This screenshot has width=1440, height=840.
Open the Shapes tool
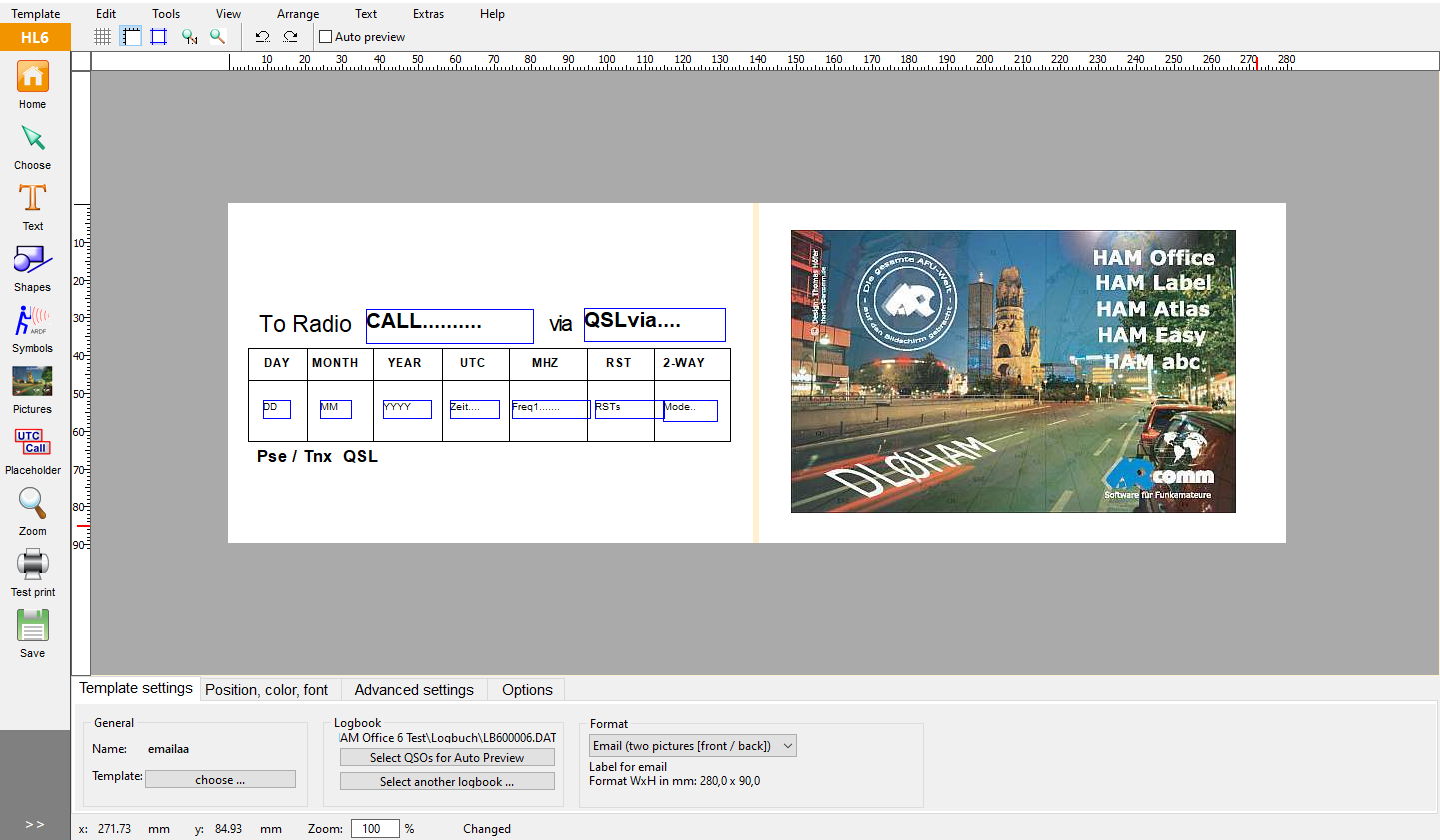(x=32, y=269)
